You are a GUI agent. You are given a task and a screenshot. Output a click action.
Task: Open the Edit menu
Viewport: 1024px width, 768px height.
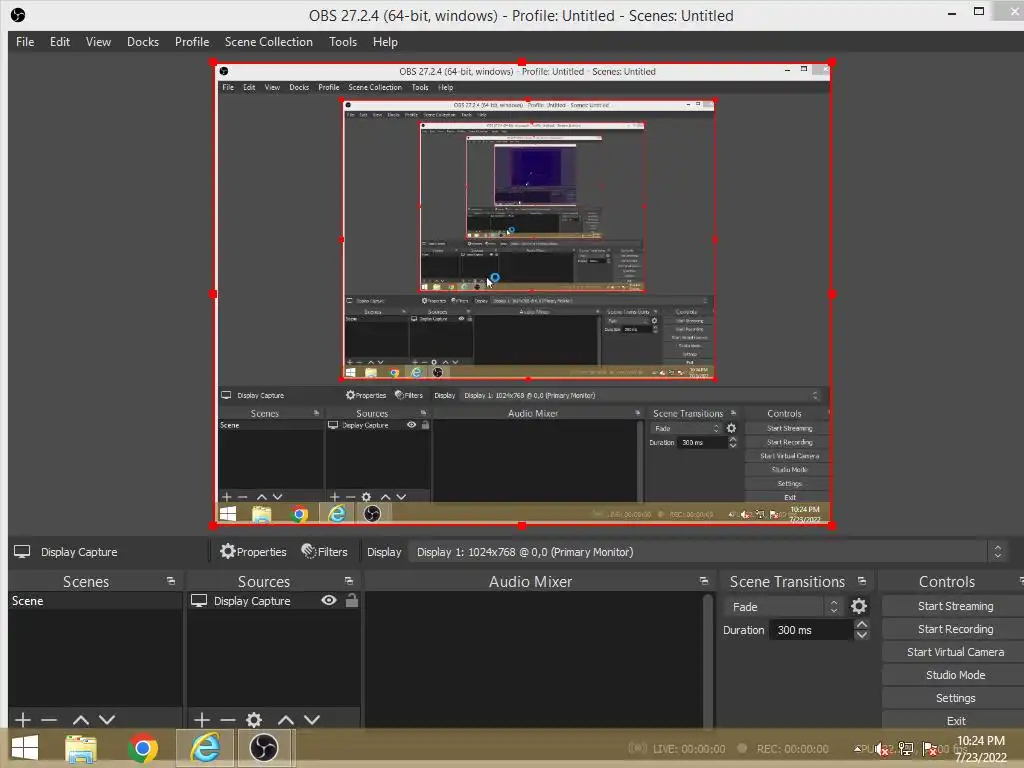click(59, 42)
